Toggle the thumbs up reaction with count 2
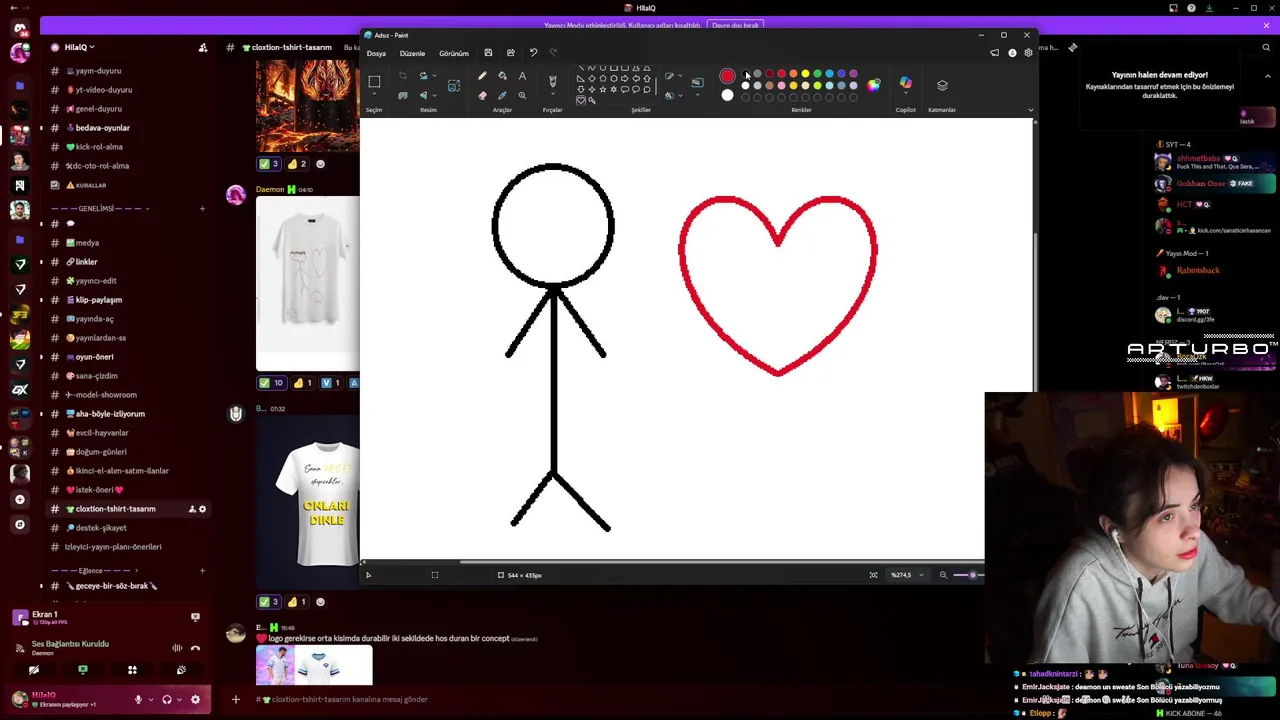 pyautogui.click(x=297, y=164)
